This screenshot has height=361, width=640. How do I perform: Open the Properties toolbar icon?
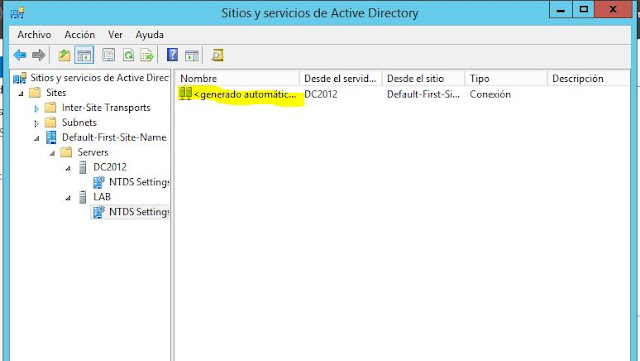(x=109, y=55)
